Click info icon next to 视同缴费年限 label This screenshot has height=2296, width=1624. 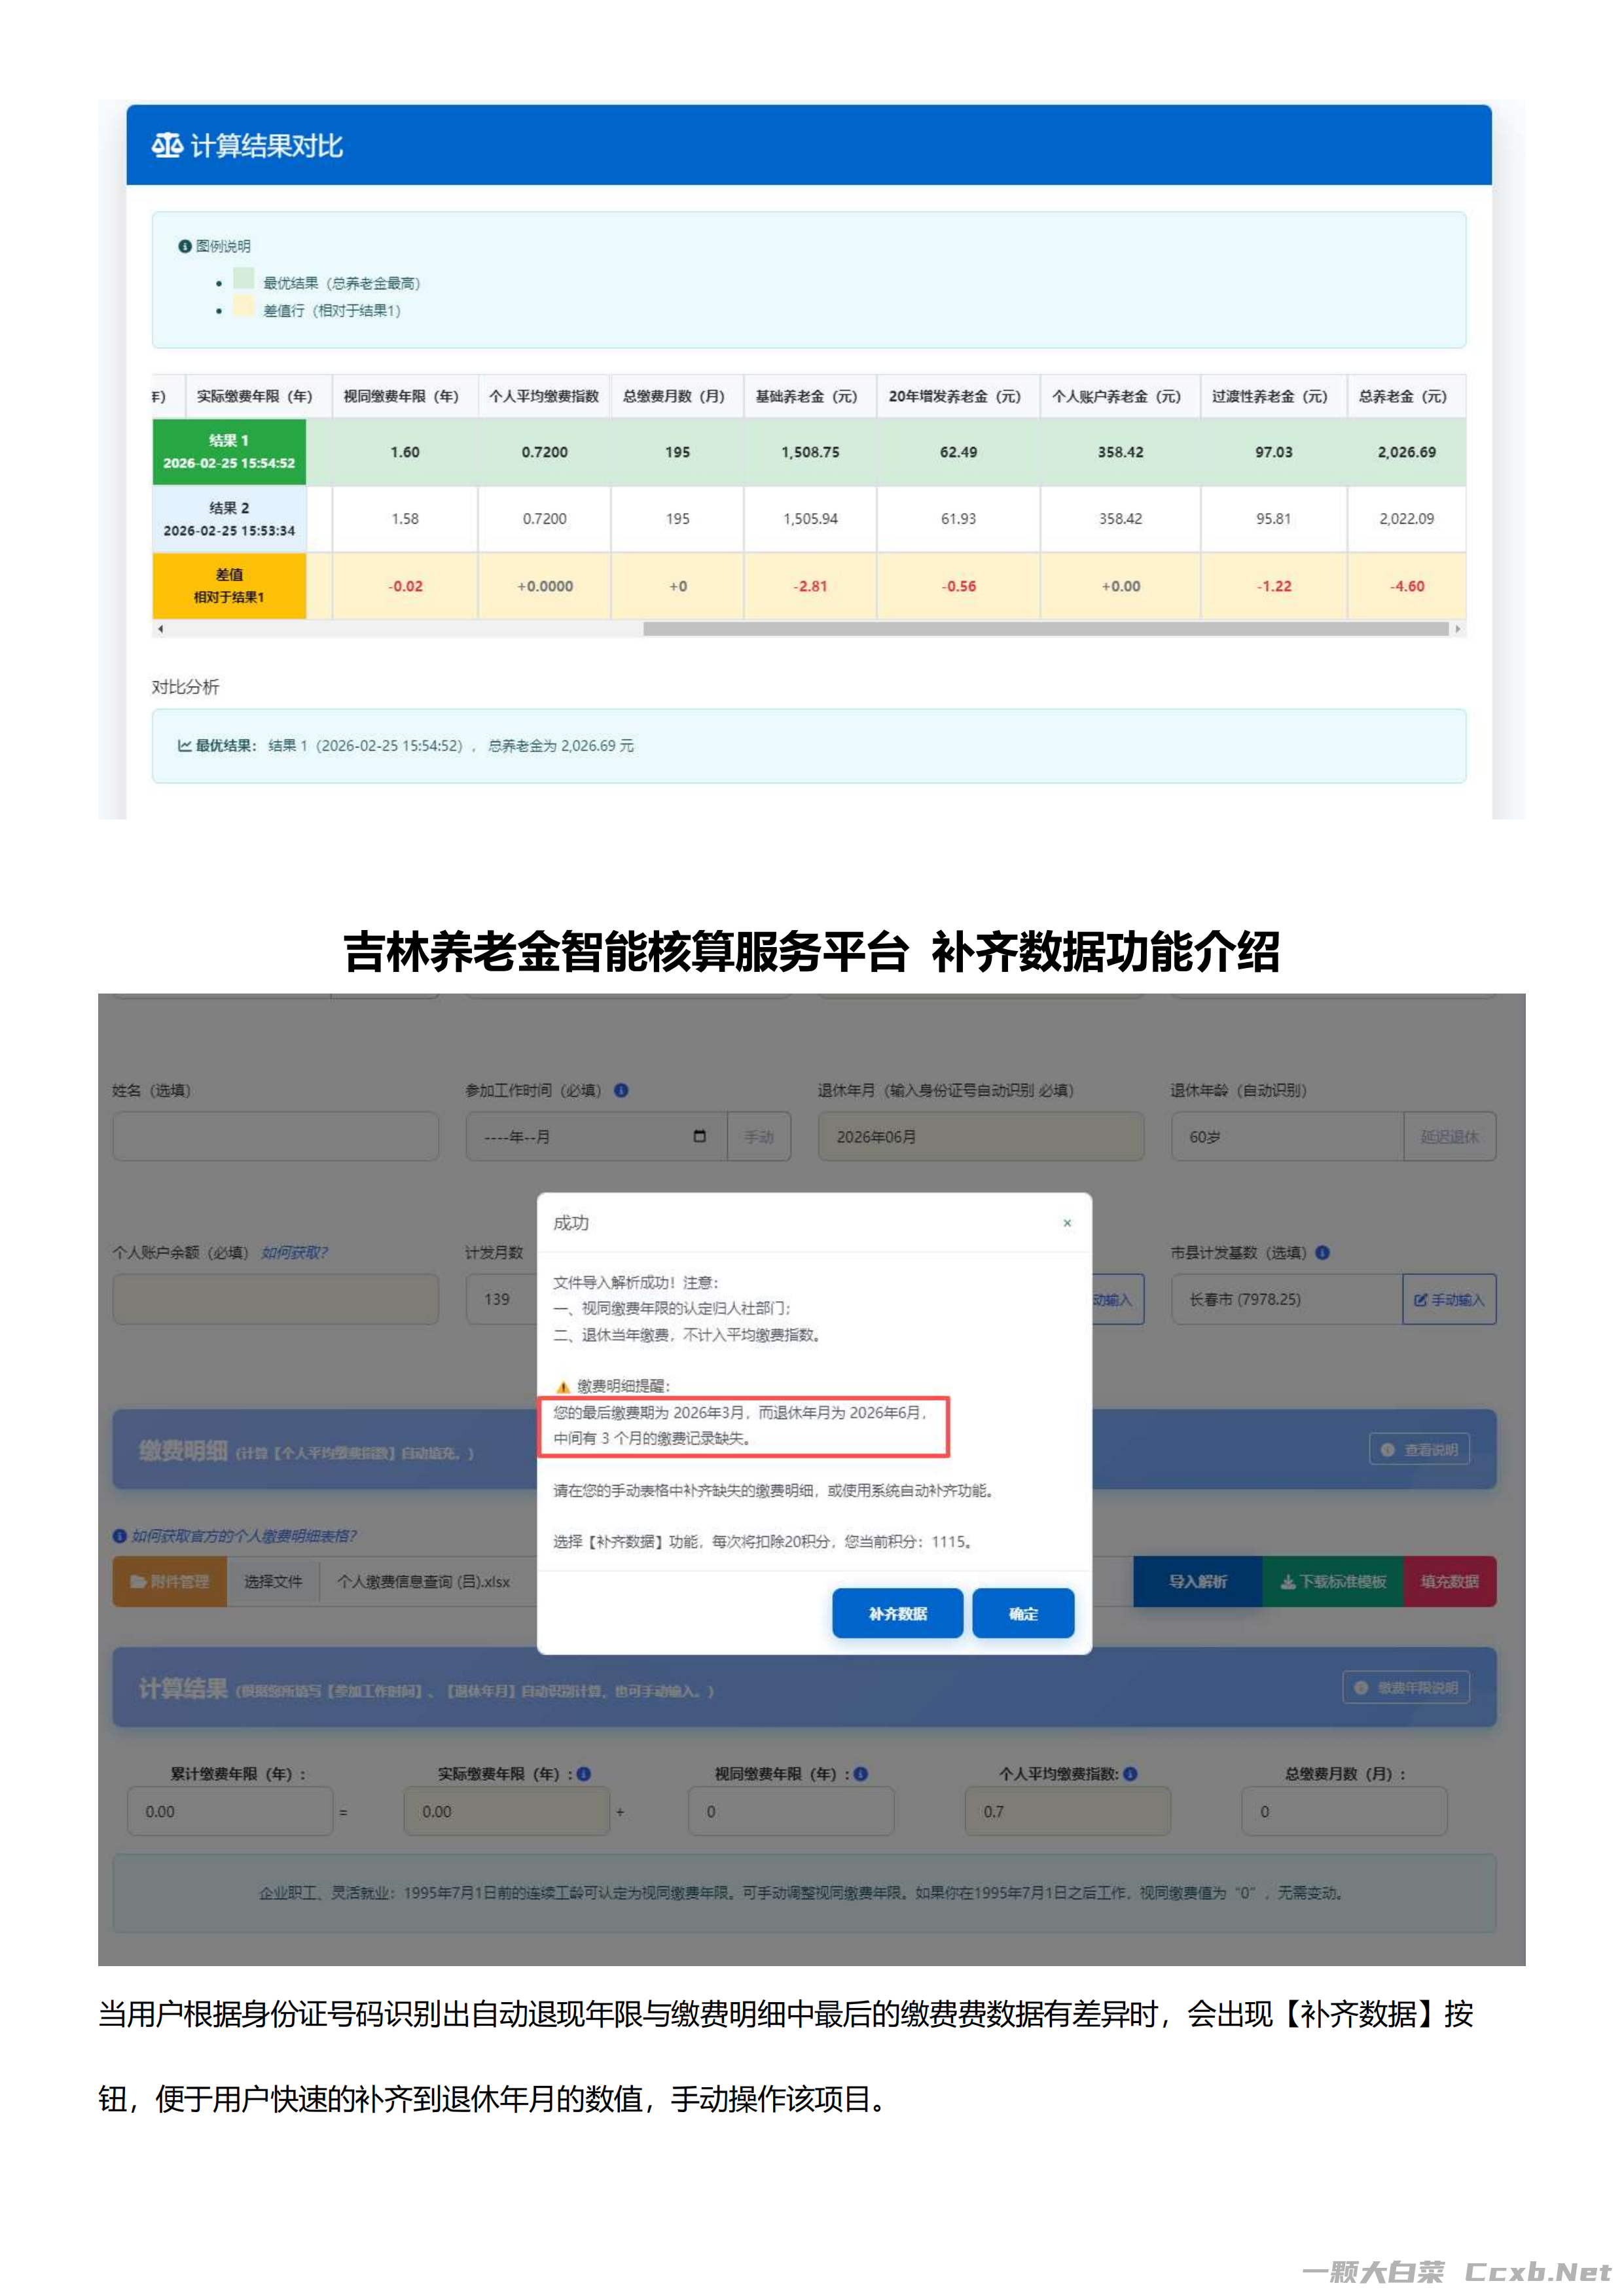coord(860,1773)
